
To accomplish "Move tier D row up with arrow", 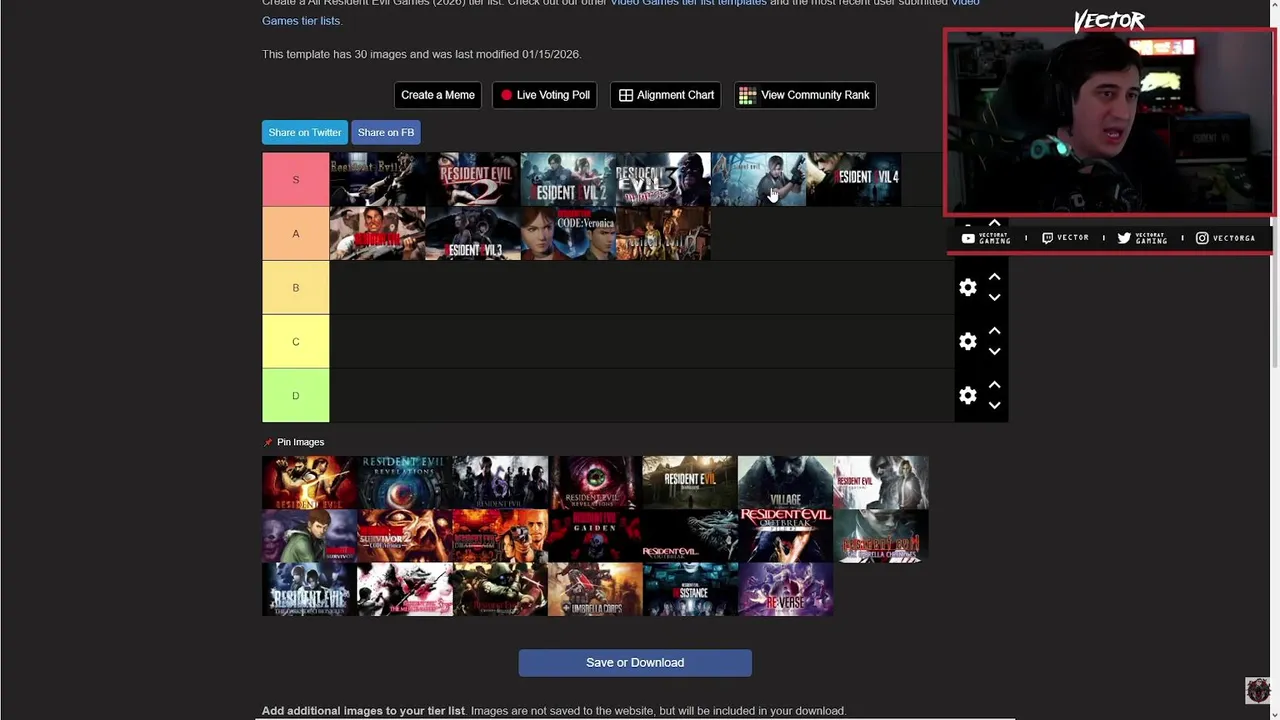I will coord(994,385).
